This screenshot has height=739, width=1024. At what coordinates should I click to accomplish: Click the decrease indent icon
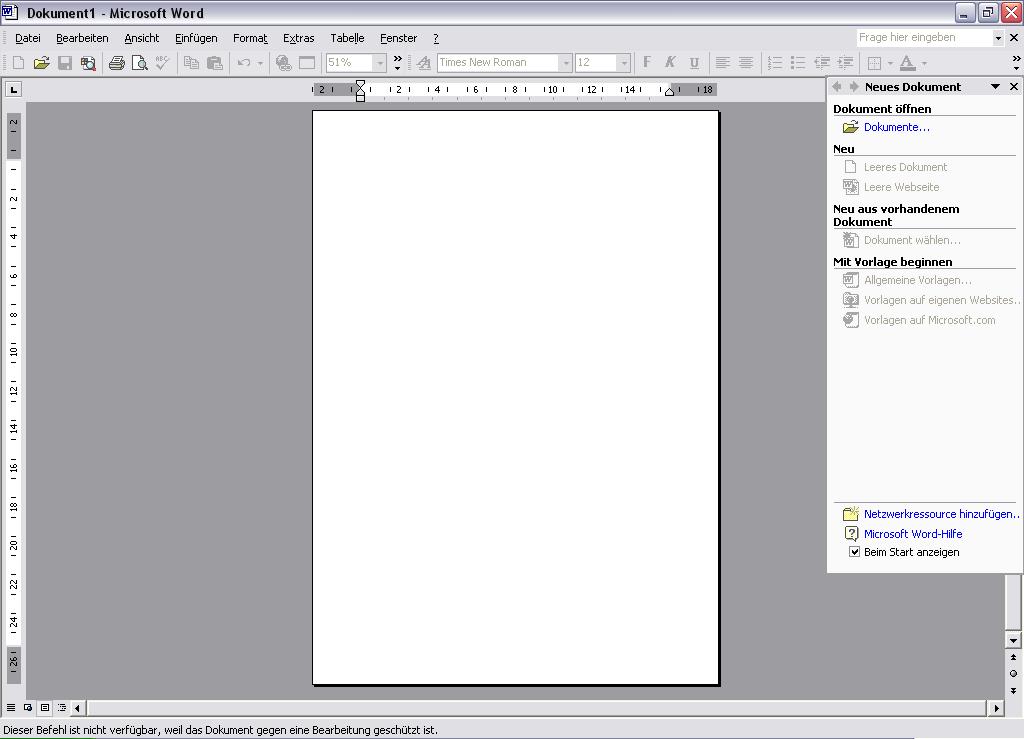click(x=822, y=63)
